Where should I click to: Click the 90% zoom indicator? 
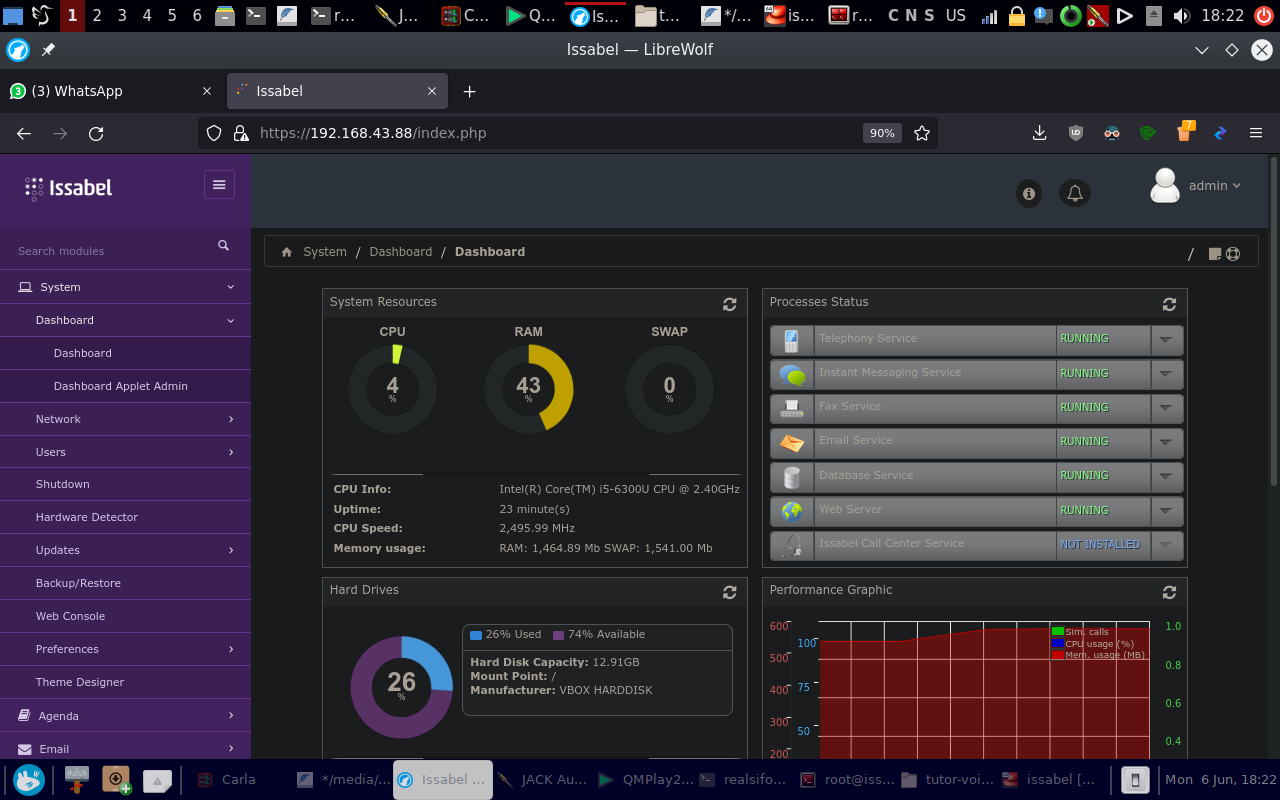click(x=882, y=133)
